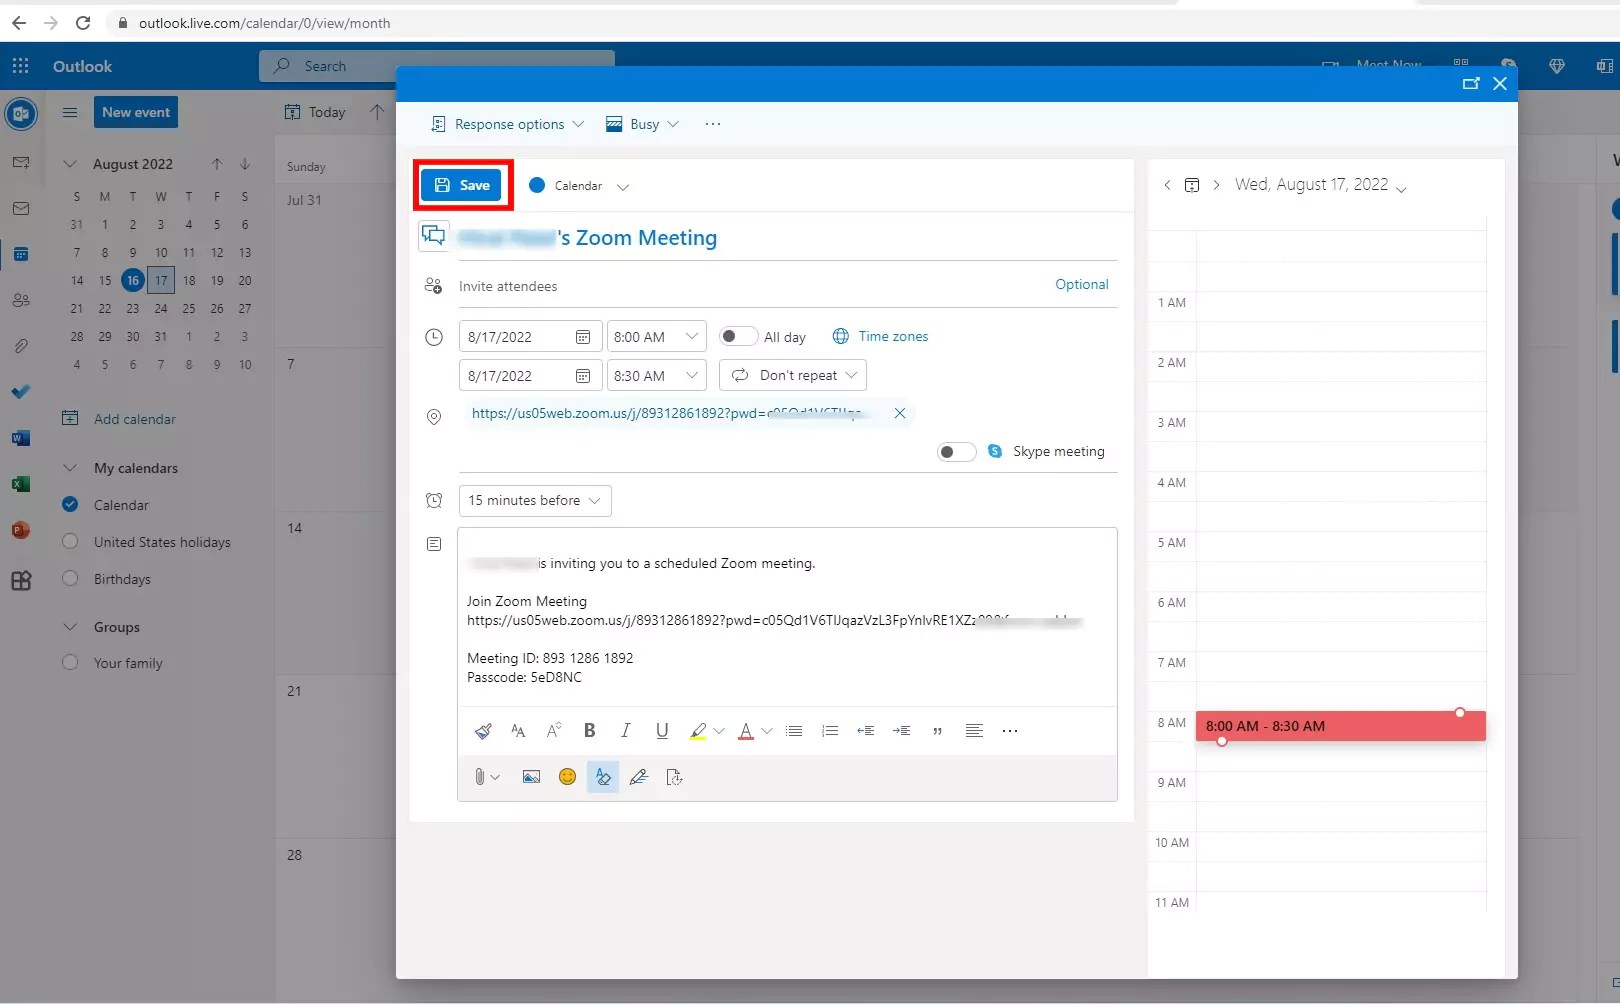
Task: Apply bold formatting to the description text
Action: 589,731
